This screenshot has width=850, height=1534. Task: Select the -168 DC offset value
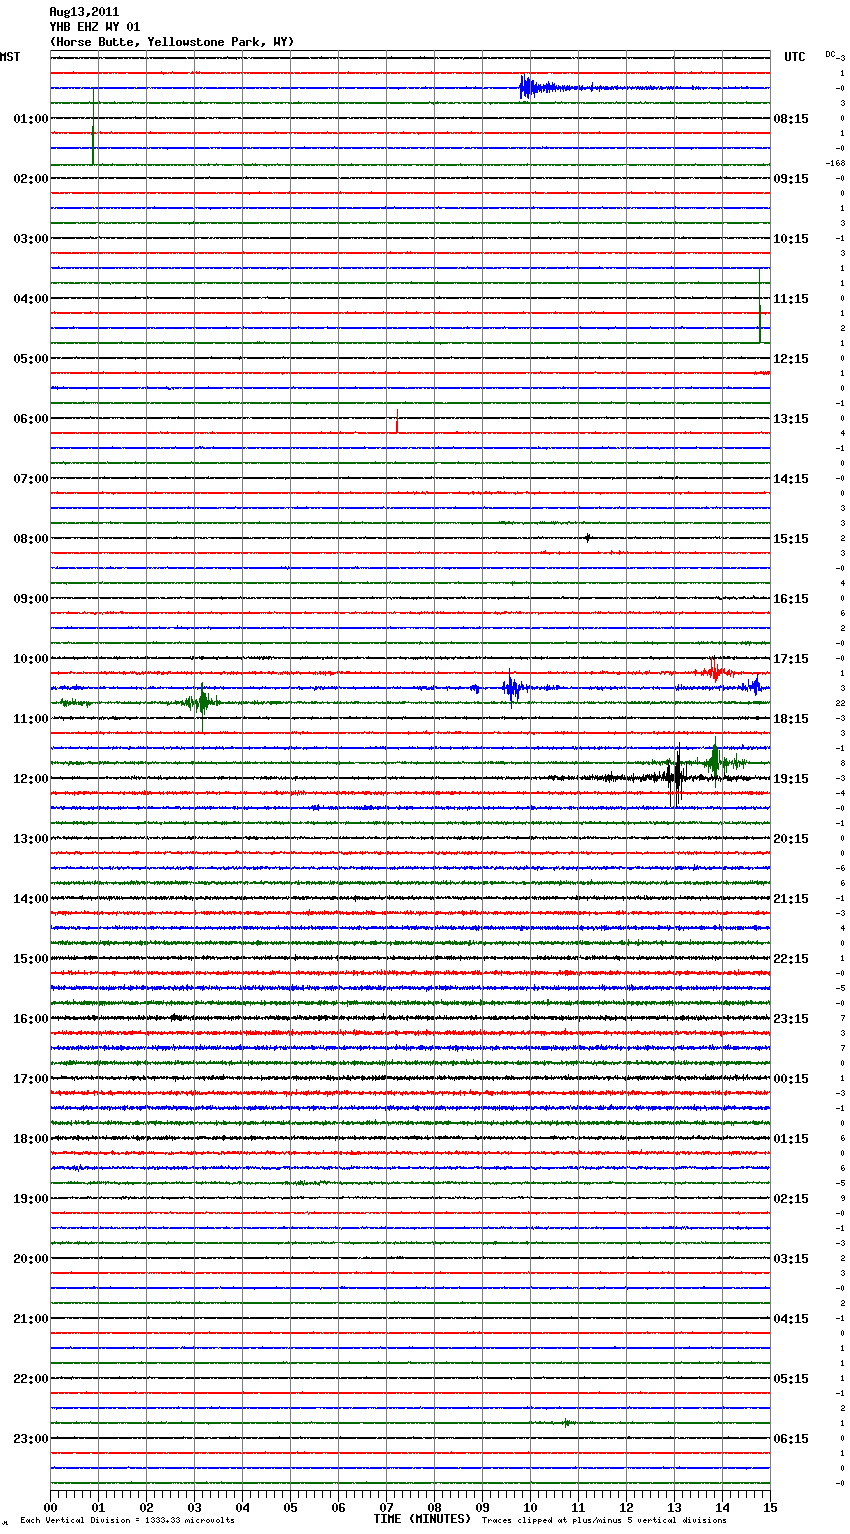click(835, 163)
